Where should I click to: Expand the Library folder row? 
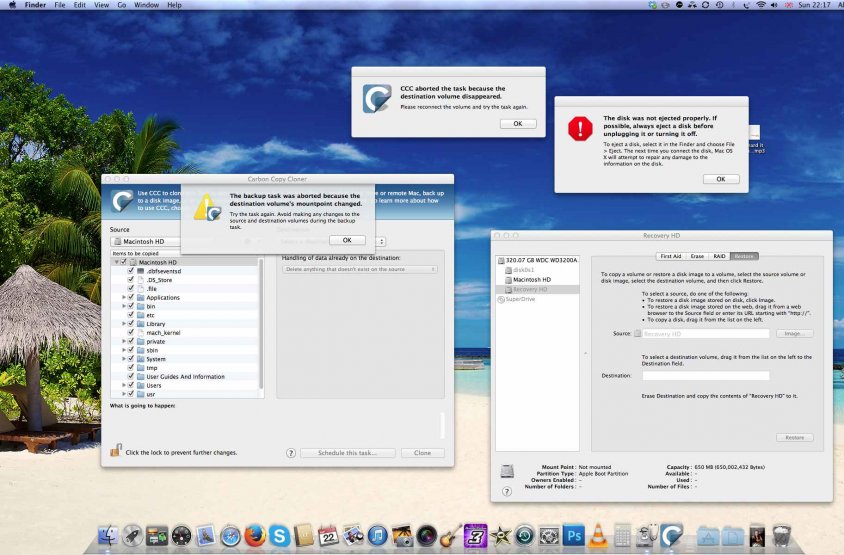pos(124,324)
